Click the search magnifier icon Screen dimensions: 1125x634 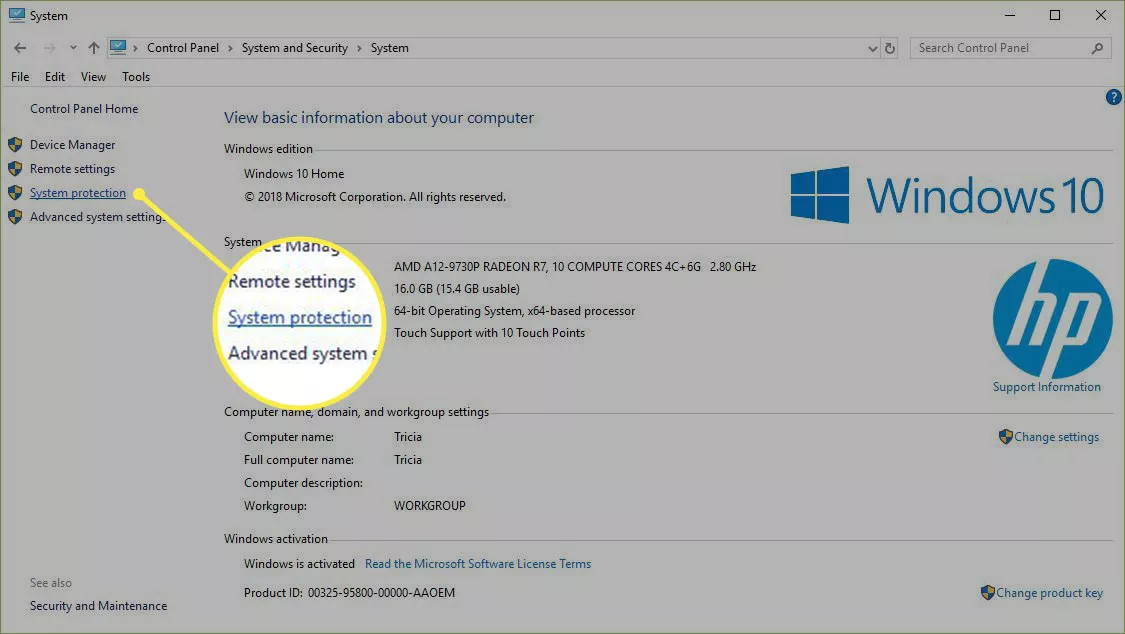click(1097, 48)
